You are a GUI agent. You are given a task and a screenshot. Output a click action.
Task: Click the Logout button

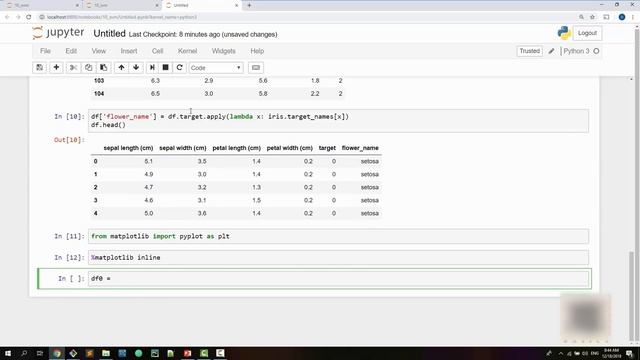tap(587, 33)
